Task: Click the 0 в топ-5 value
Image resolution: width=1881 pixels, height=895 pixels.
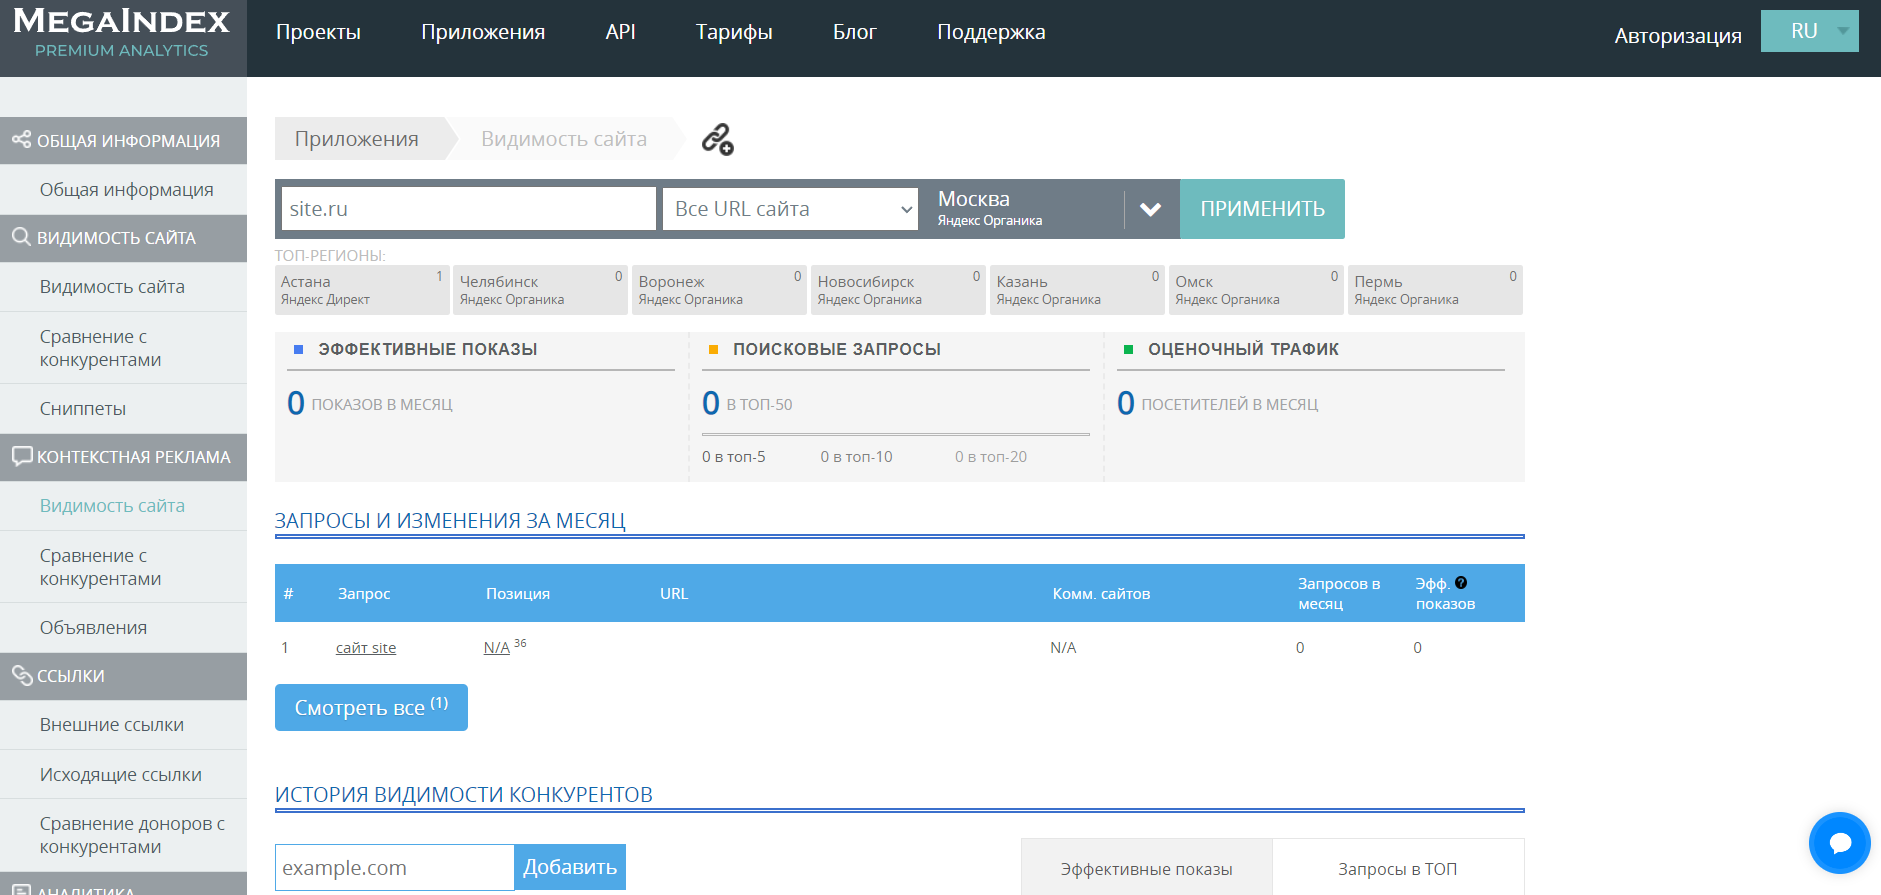Action: pyautogui.click(x=734, y=457)
